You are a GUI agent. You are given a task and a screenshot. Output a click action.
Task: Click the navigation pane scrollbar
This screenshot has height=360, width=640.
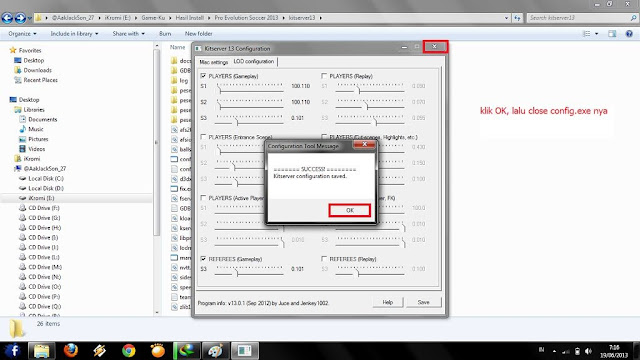click(157, 142)
